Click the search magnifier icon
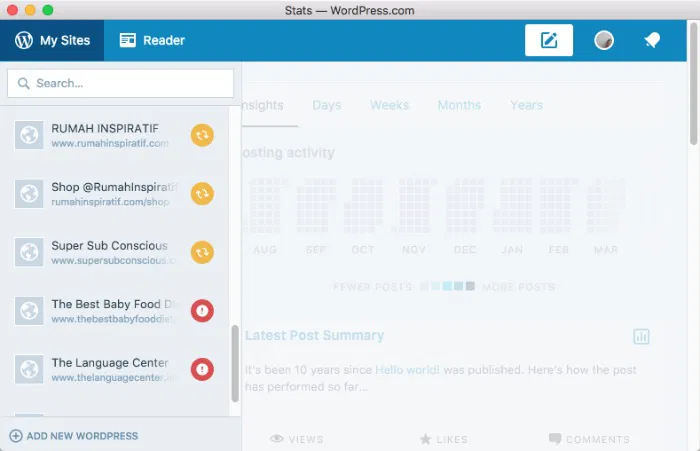The width and height of the screenshot is (700, 451). click(23, 83)
